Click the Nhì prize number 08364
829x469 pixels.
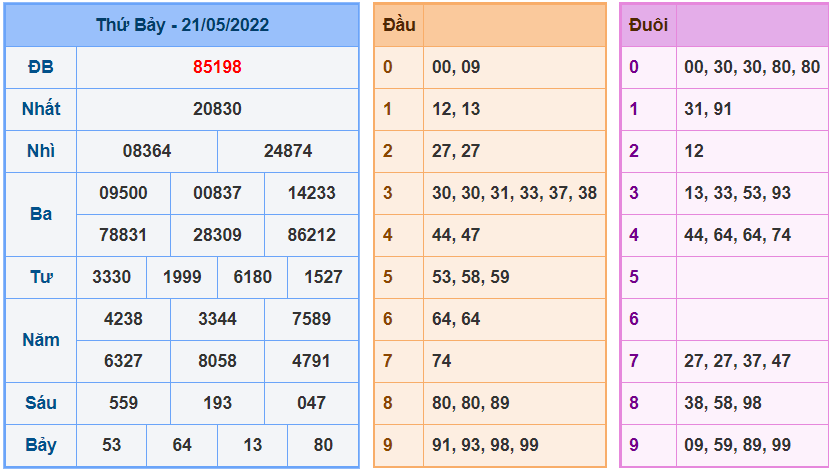pos(147,151)
